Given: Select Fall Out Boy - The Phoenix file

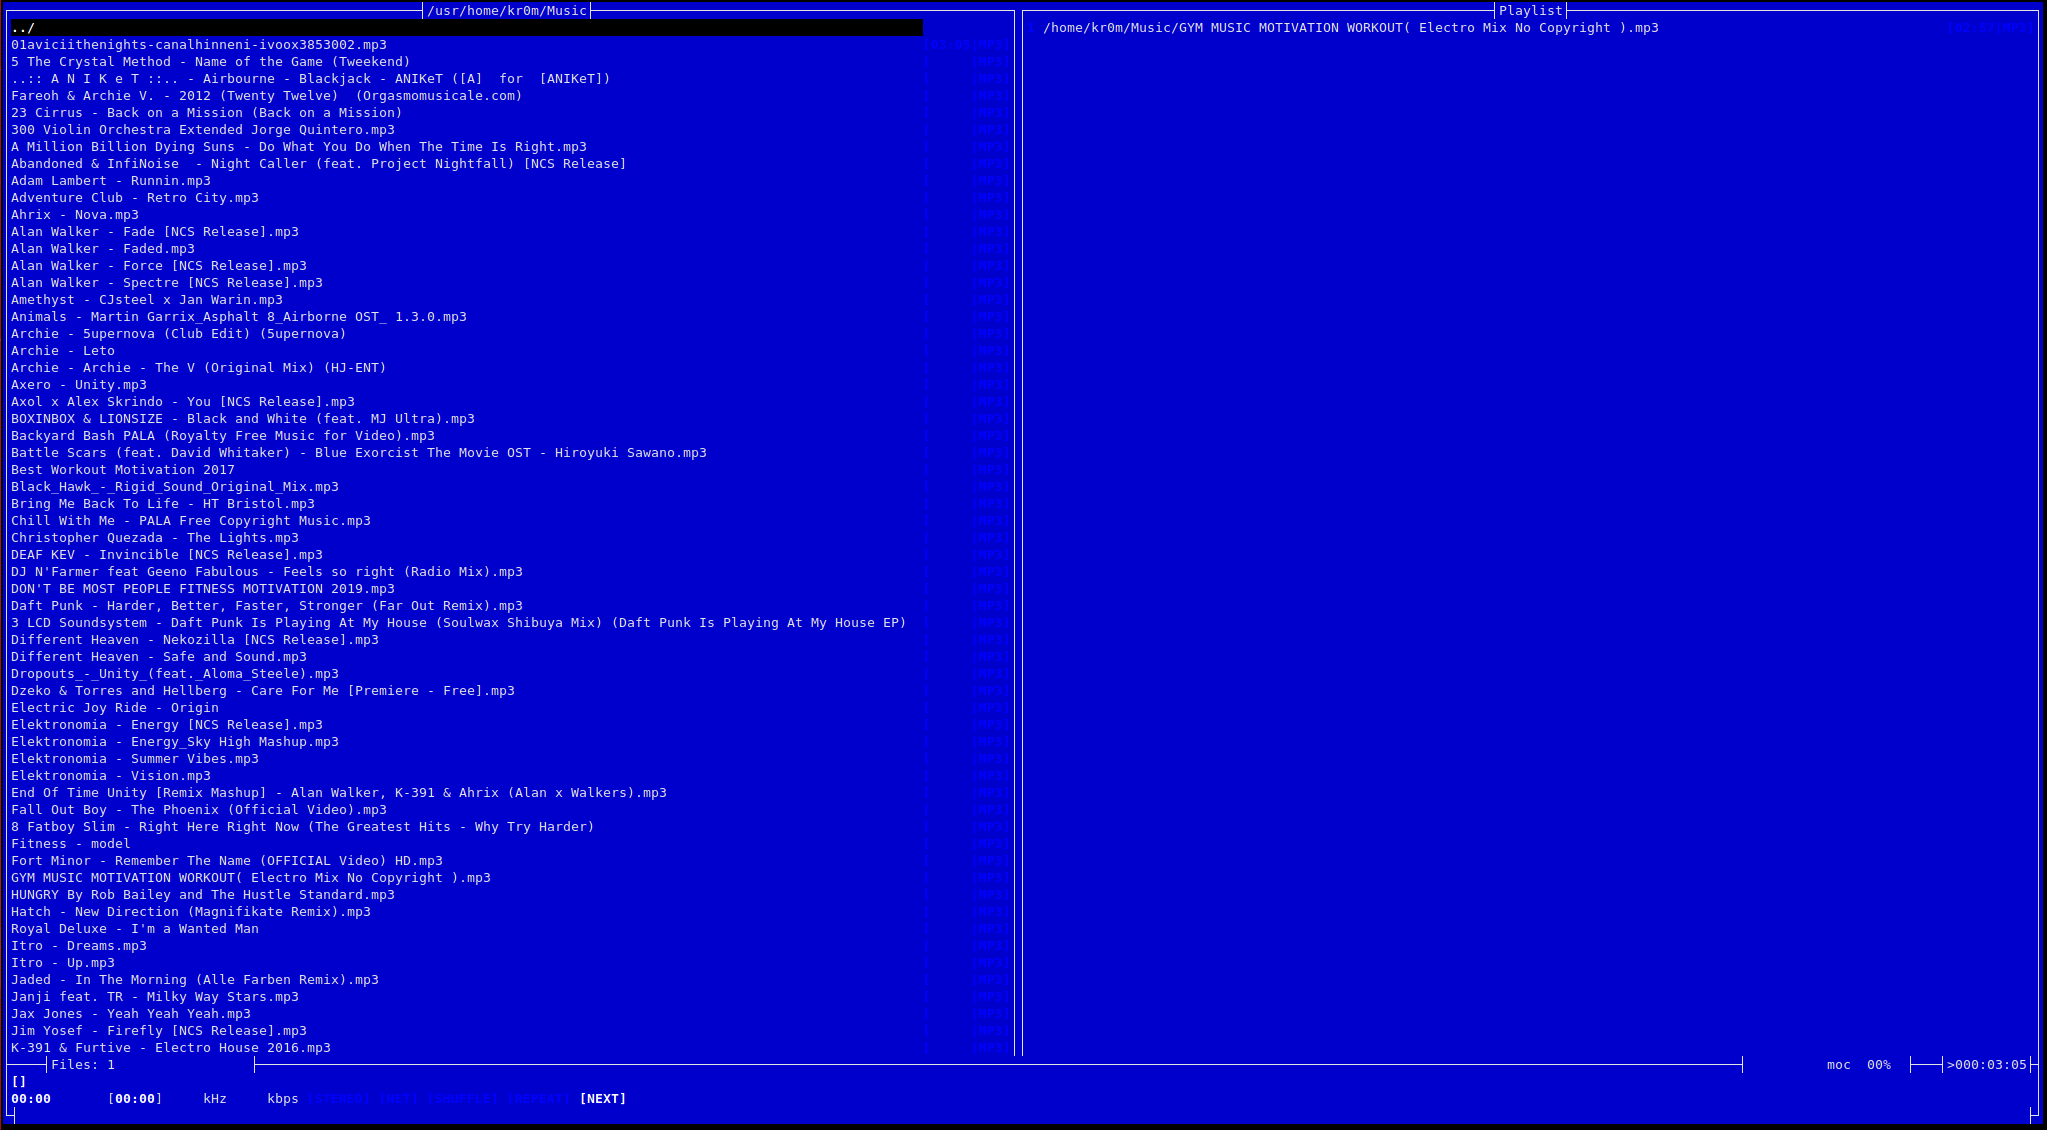Looking at the screenshot, I should pos(199,810).
